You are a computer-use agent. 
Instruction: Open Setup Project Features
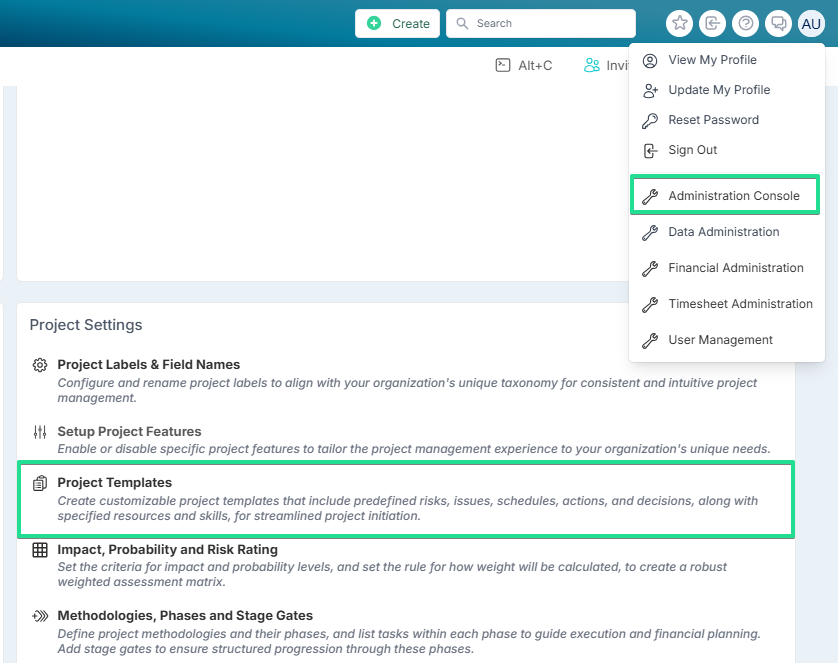tap(129, 431)
